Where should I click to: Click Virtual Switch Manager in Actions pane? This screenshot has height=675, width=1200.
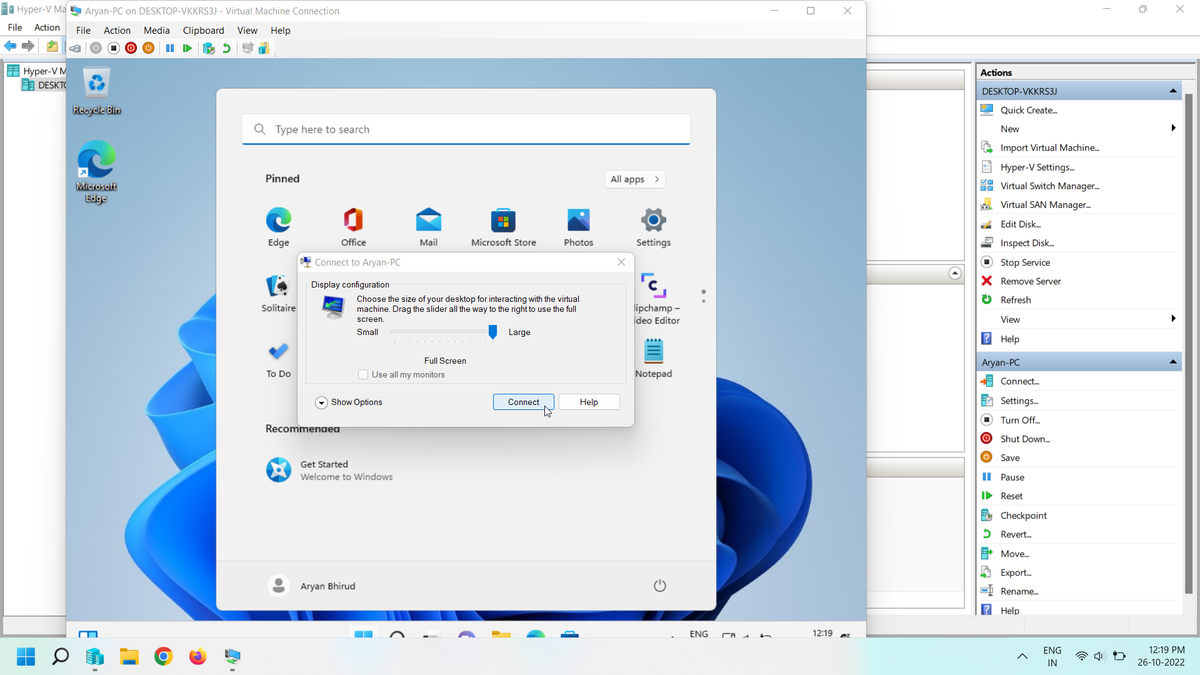point(1049,186)
